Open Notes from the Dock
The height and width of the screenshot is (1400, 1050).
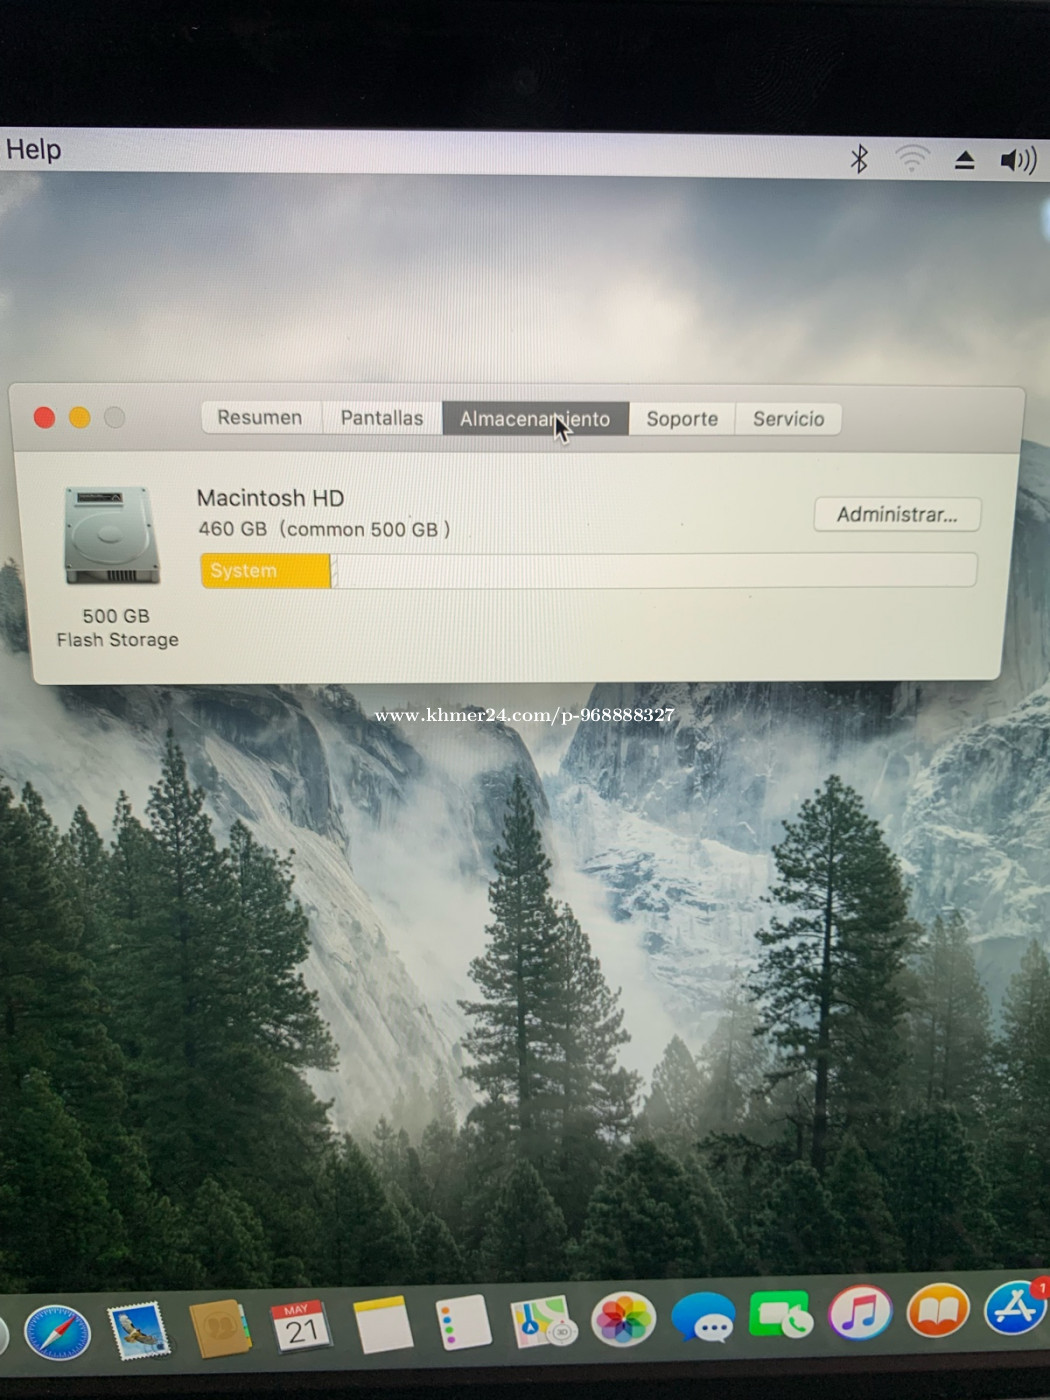[x=383, y=1324]
